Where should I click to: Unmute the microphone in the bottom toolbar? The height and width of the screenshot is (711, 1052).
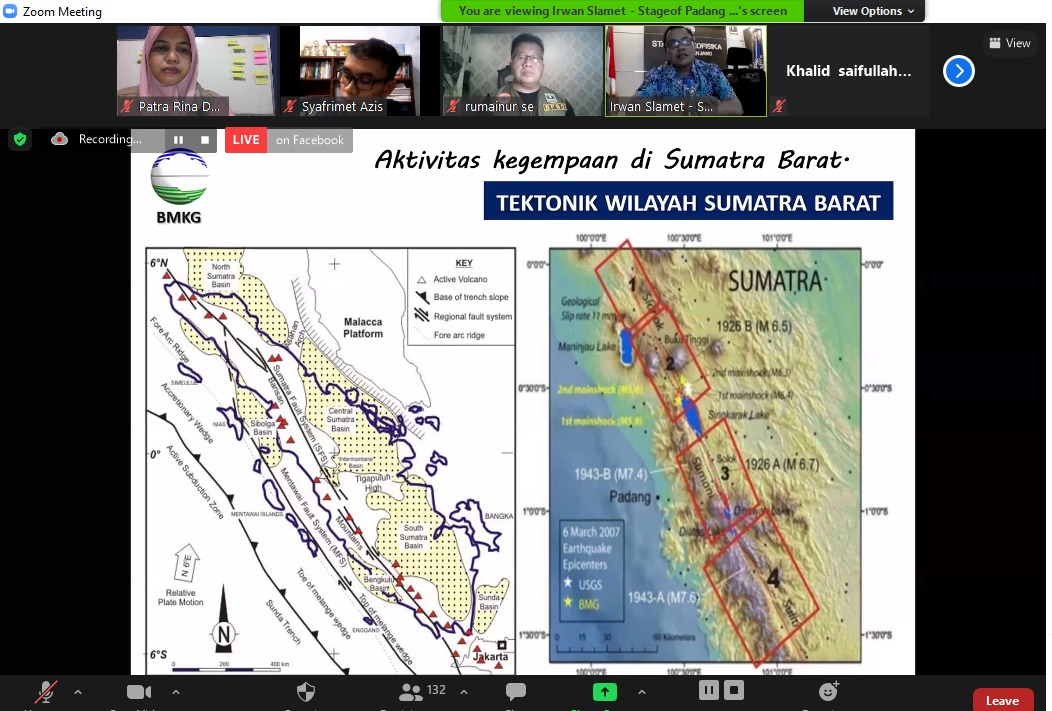[x=46, y=692]
